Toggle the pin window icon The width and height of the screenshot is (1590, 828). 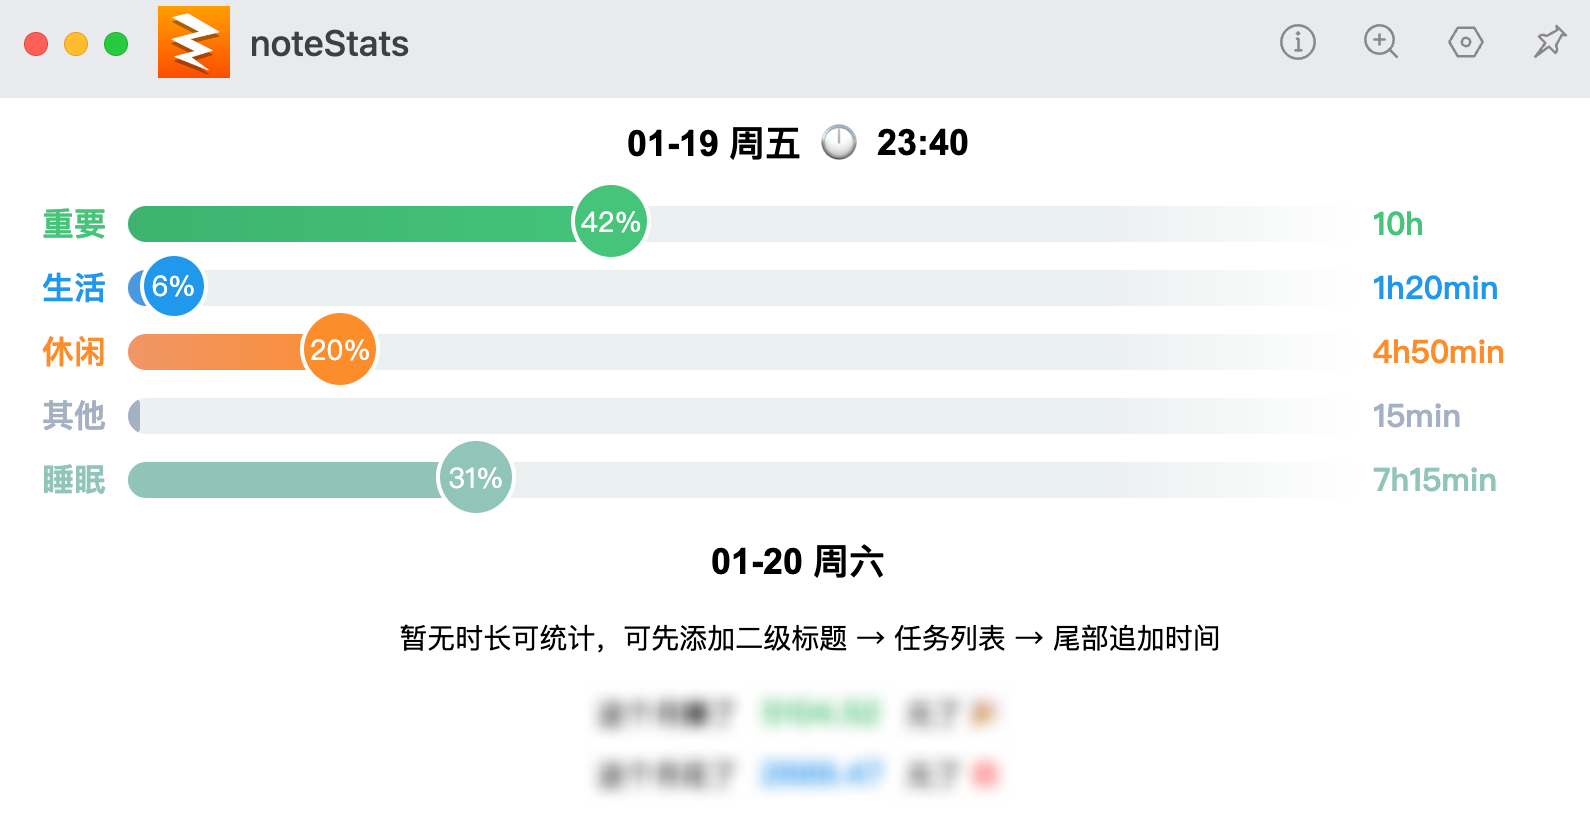tap(1550, 42)
